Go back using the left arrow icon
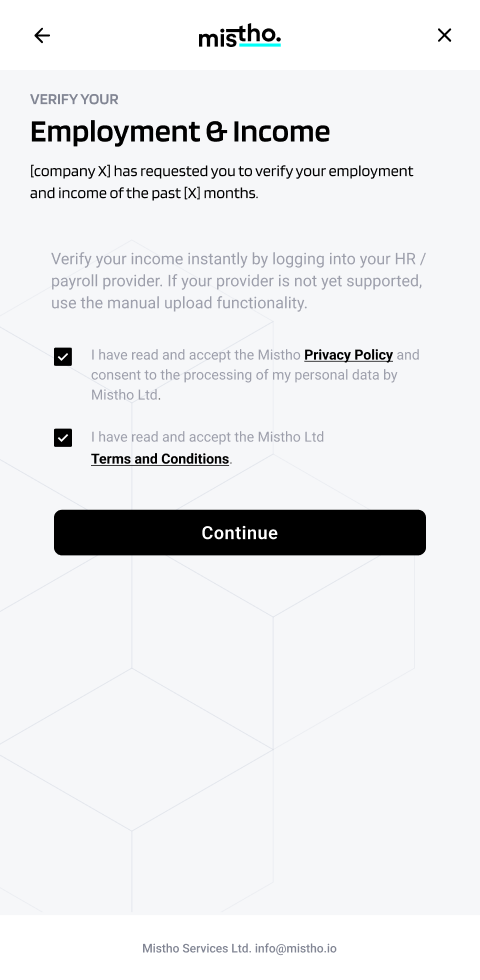The width and height of the screenshot is (480, 980). (42, 35)
